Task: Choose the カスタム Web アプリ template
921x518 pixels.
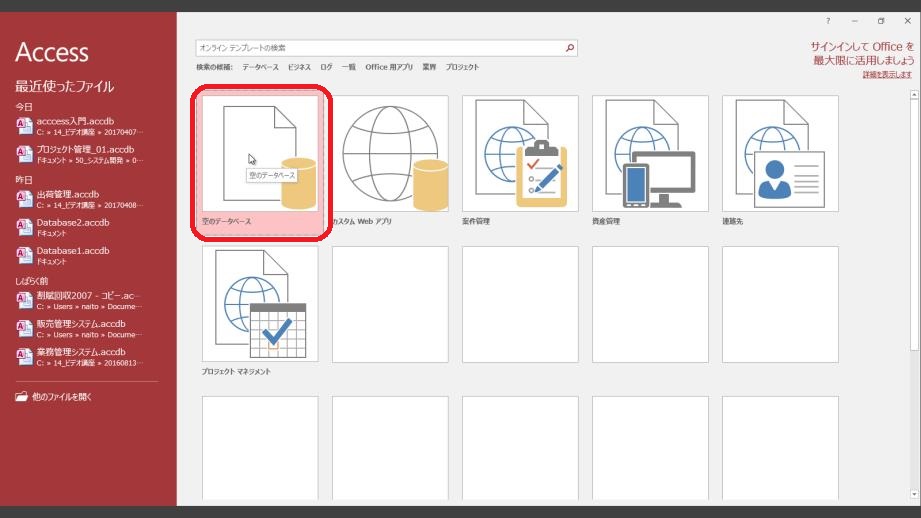Action: point(390,161)
